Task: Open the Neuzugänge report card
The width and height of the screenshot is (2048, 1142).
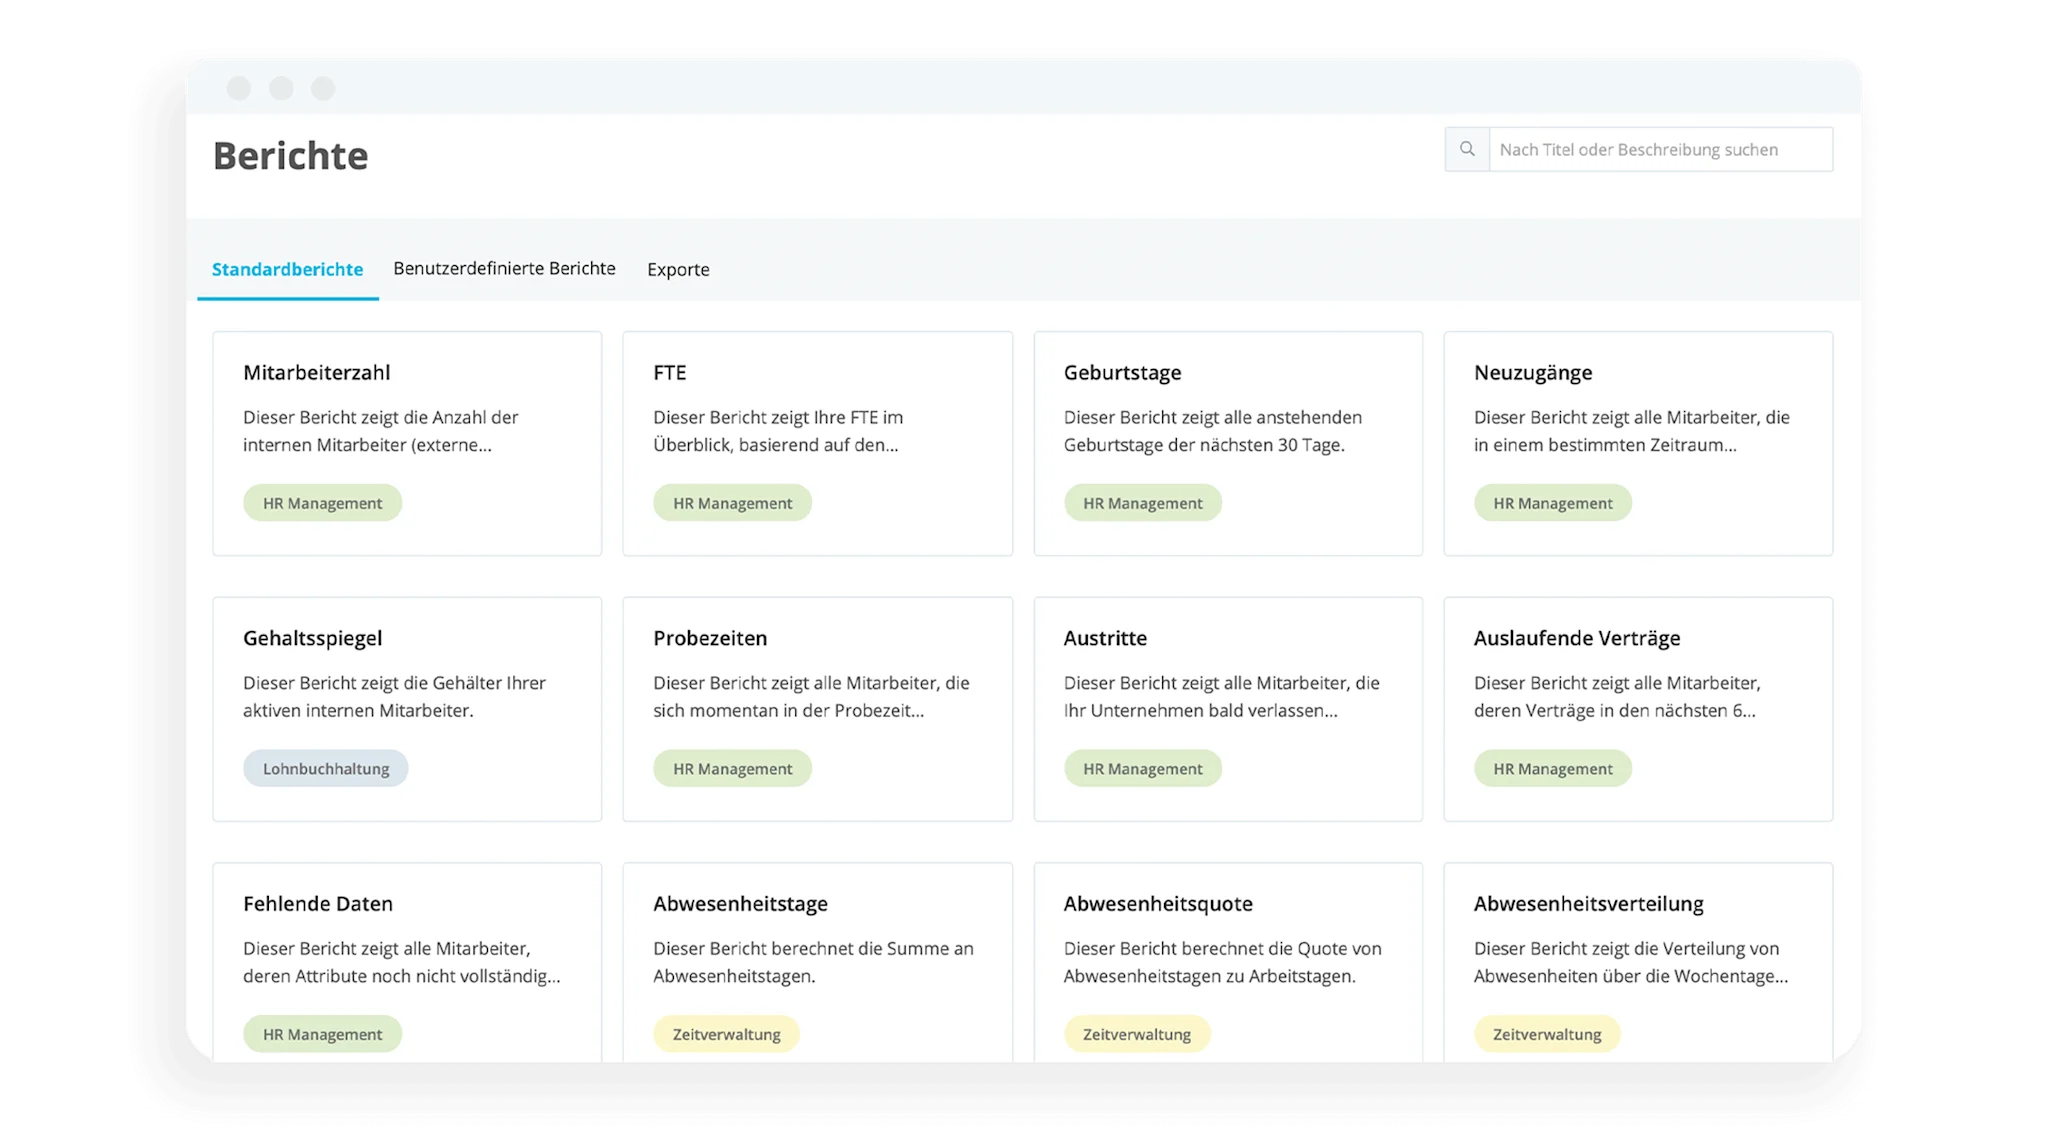Action: pos(1637,442)
